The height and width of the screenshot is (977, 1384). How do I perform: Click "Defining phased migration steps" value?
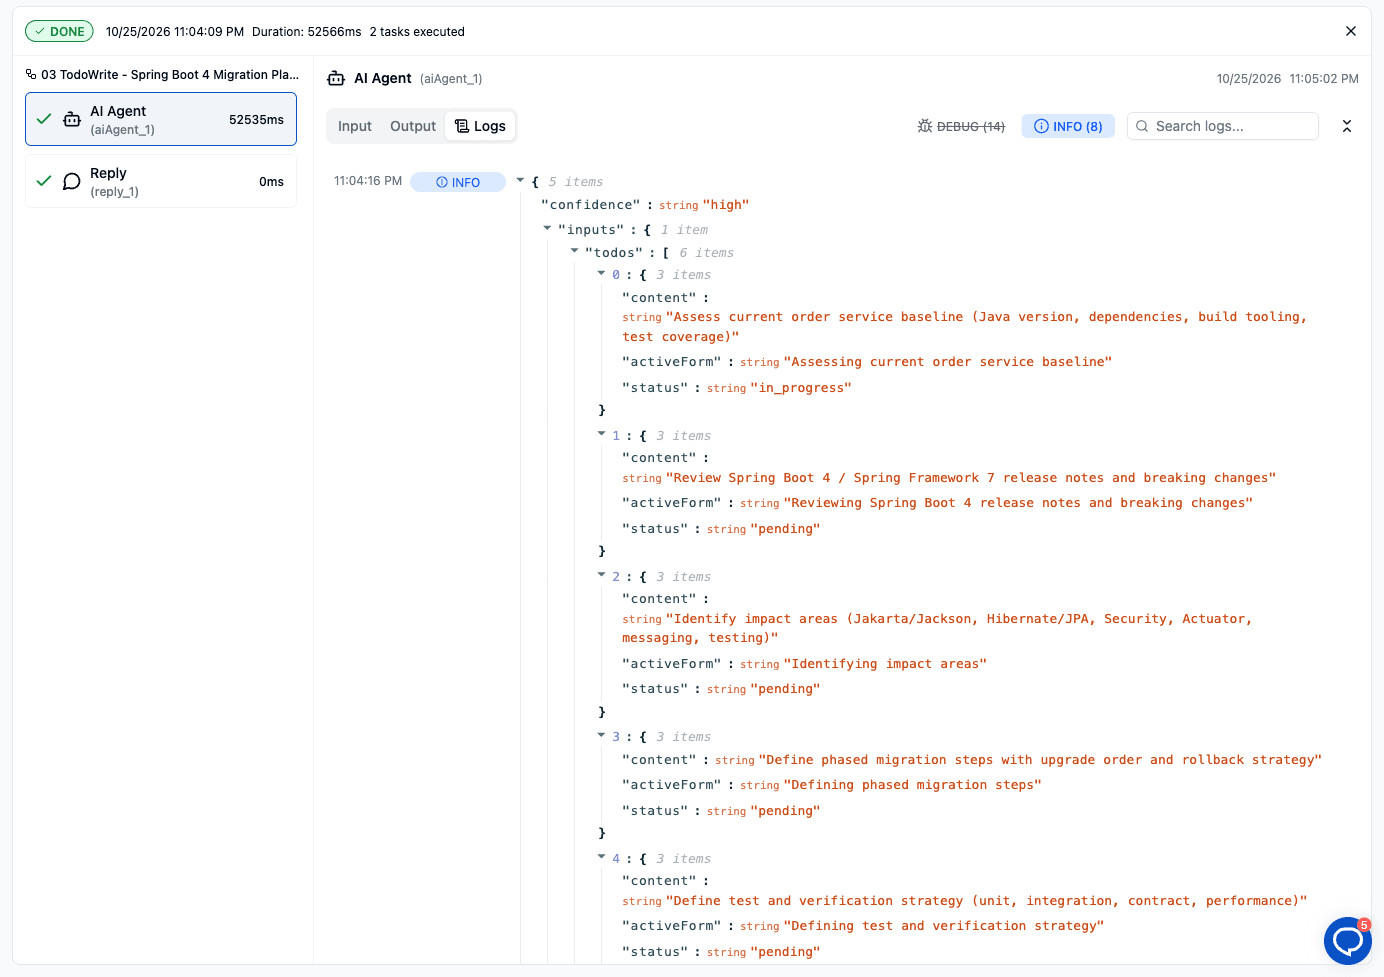coord(913,785)
